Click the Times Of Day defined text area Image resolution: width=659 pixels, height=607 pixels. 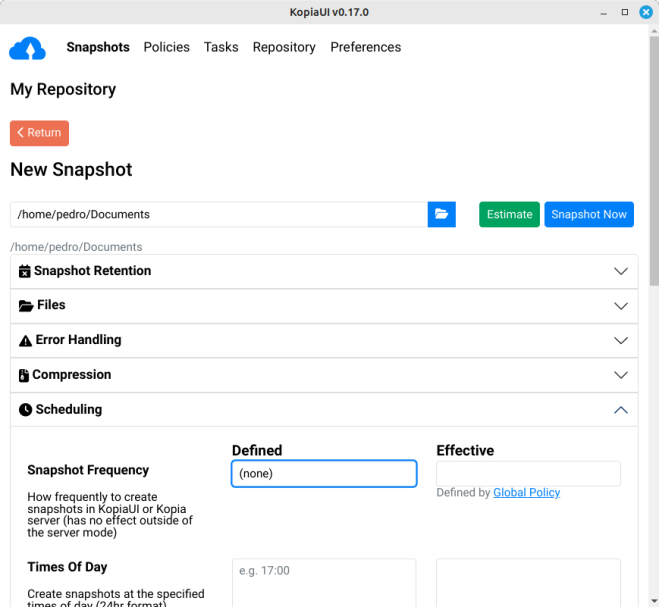pos(324,582)
